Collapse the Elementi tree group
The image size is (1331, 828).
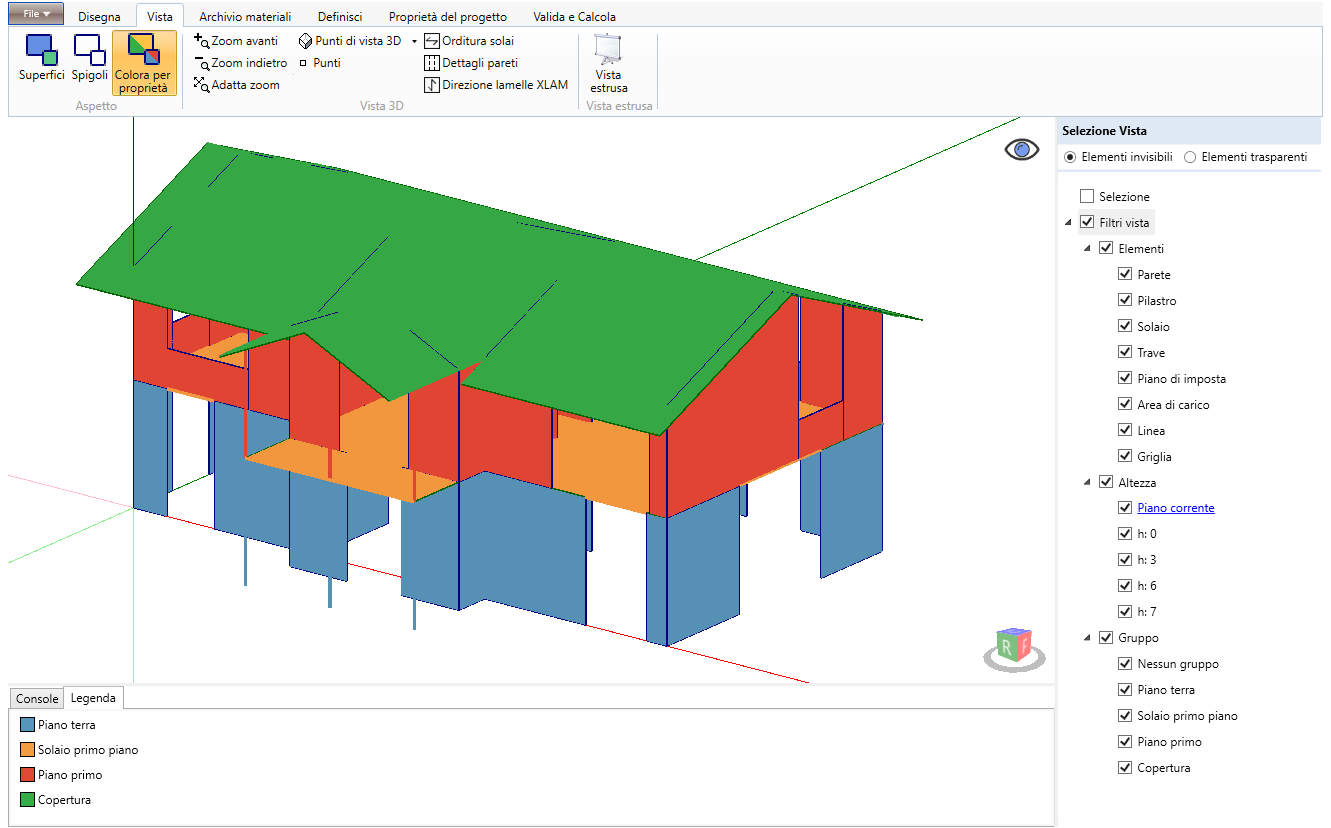1088,248
